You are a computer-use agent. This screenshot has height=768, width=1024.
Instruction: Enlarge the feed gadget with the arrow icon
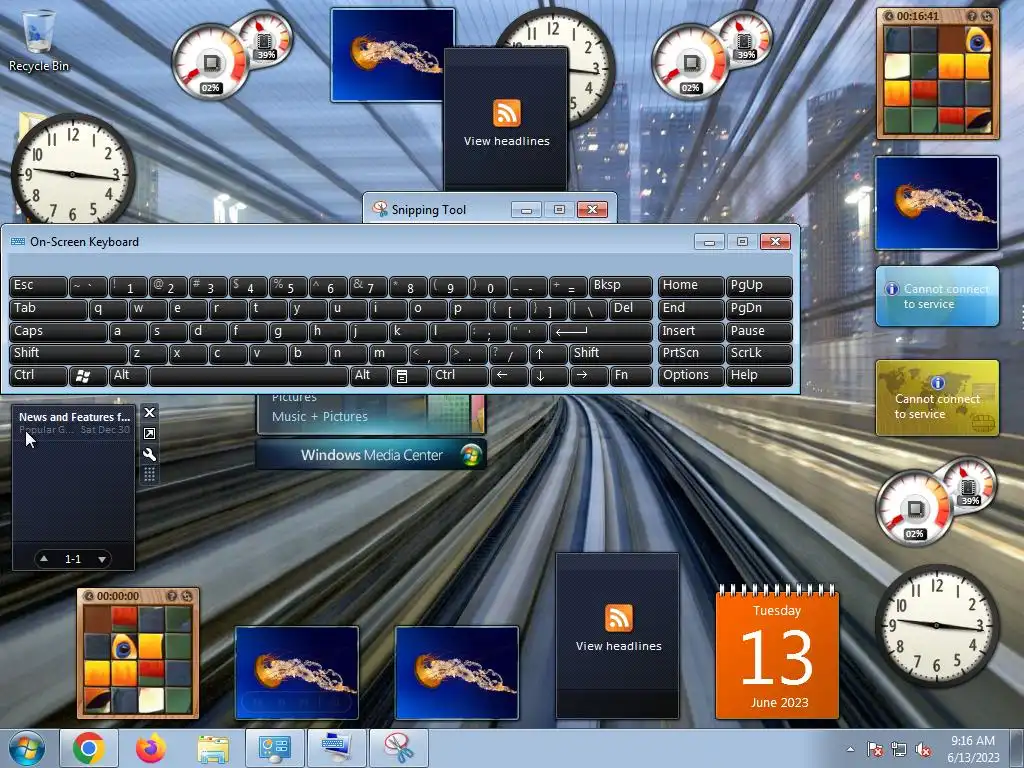(x=150, y=434)
